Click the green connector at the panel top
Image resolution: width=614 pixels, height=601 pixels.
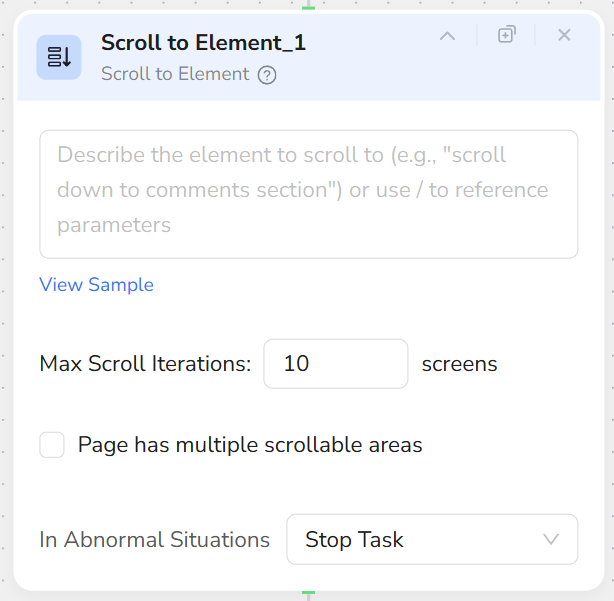tap(309, 6)
